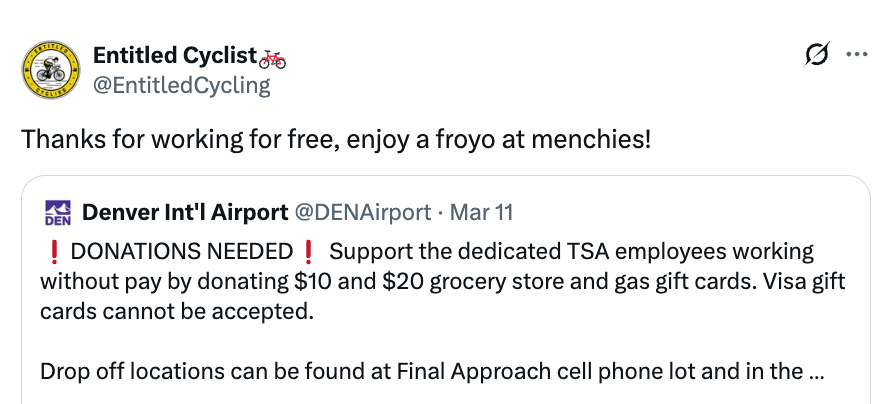Image resolution: width=892 pixels, height=404 pixels.
Task: Open the three-dot More options menu
Action: pyautogui.click(x=856, y=56)
